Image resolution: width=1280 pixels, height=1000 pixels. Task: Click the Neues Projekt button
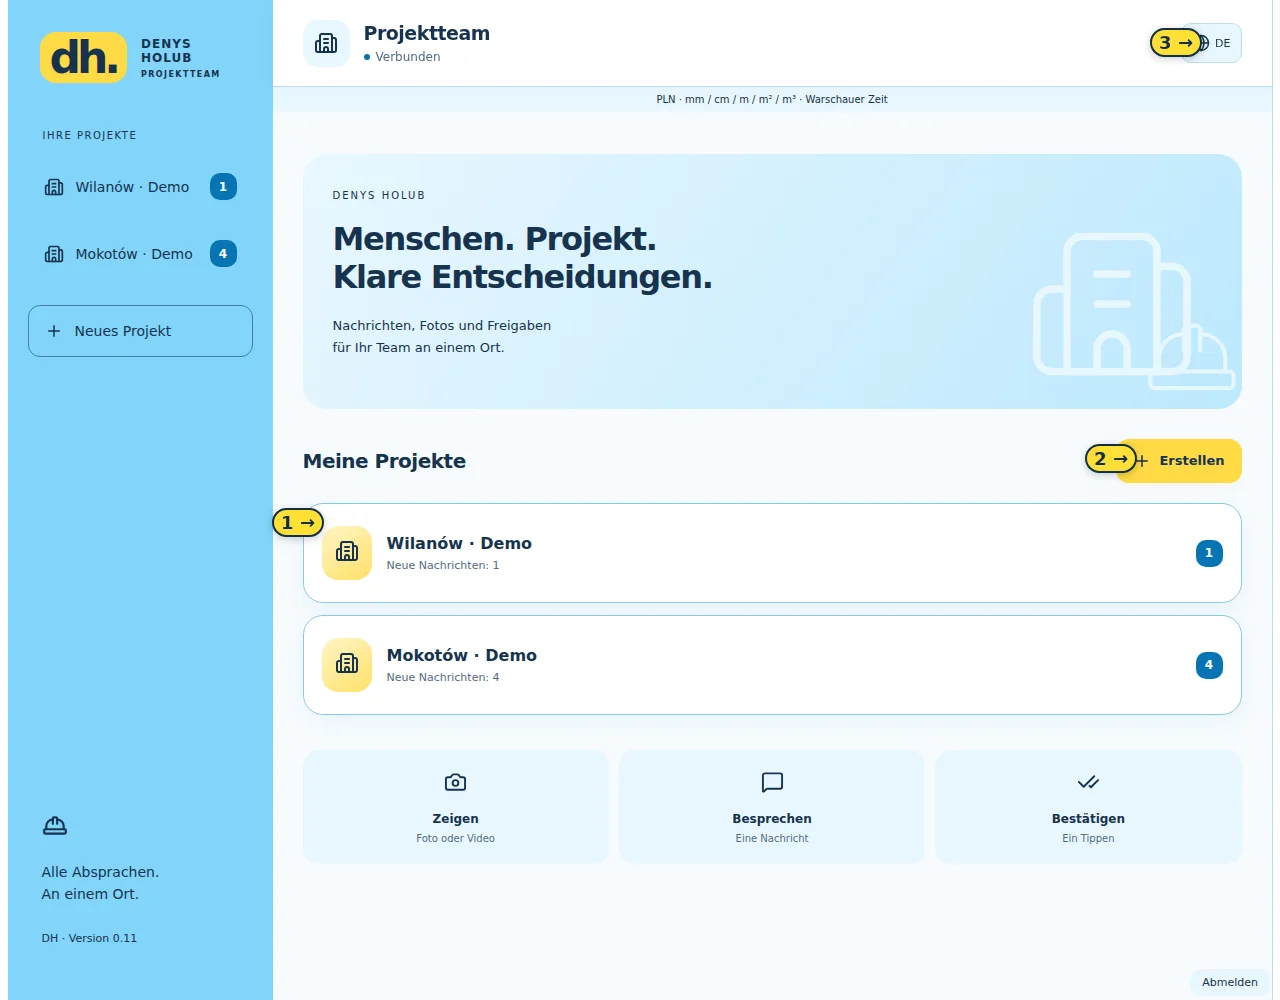pyautogui.click(x=140, y=331)
